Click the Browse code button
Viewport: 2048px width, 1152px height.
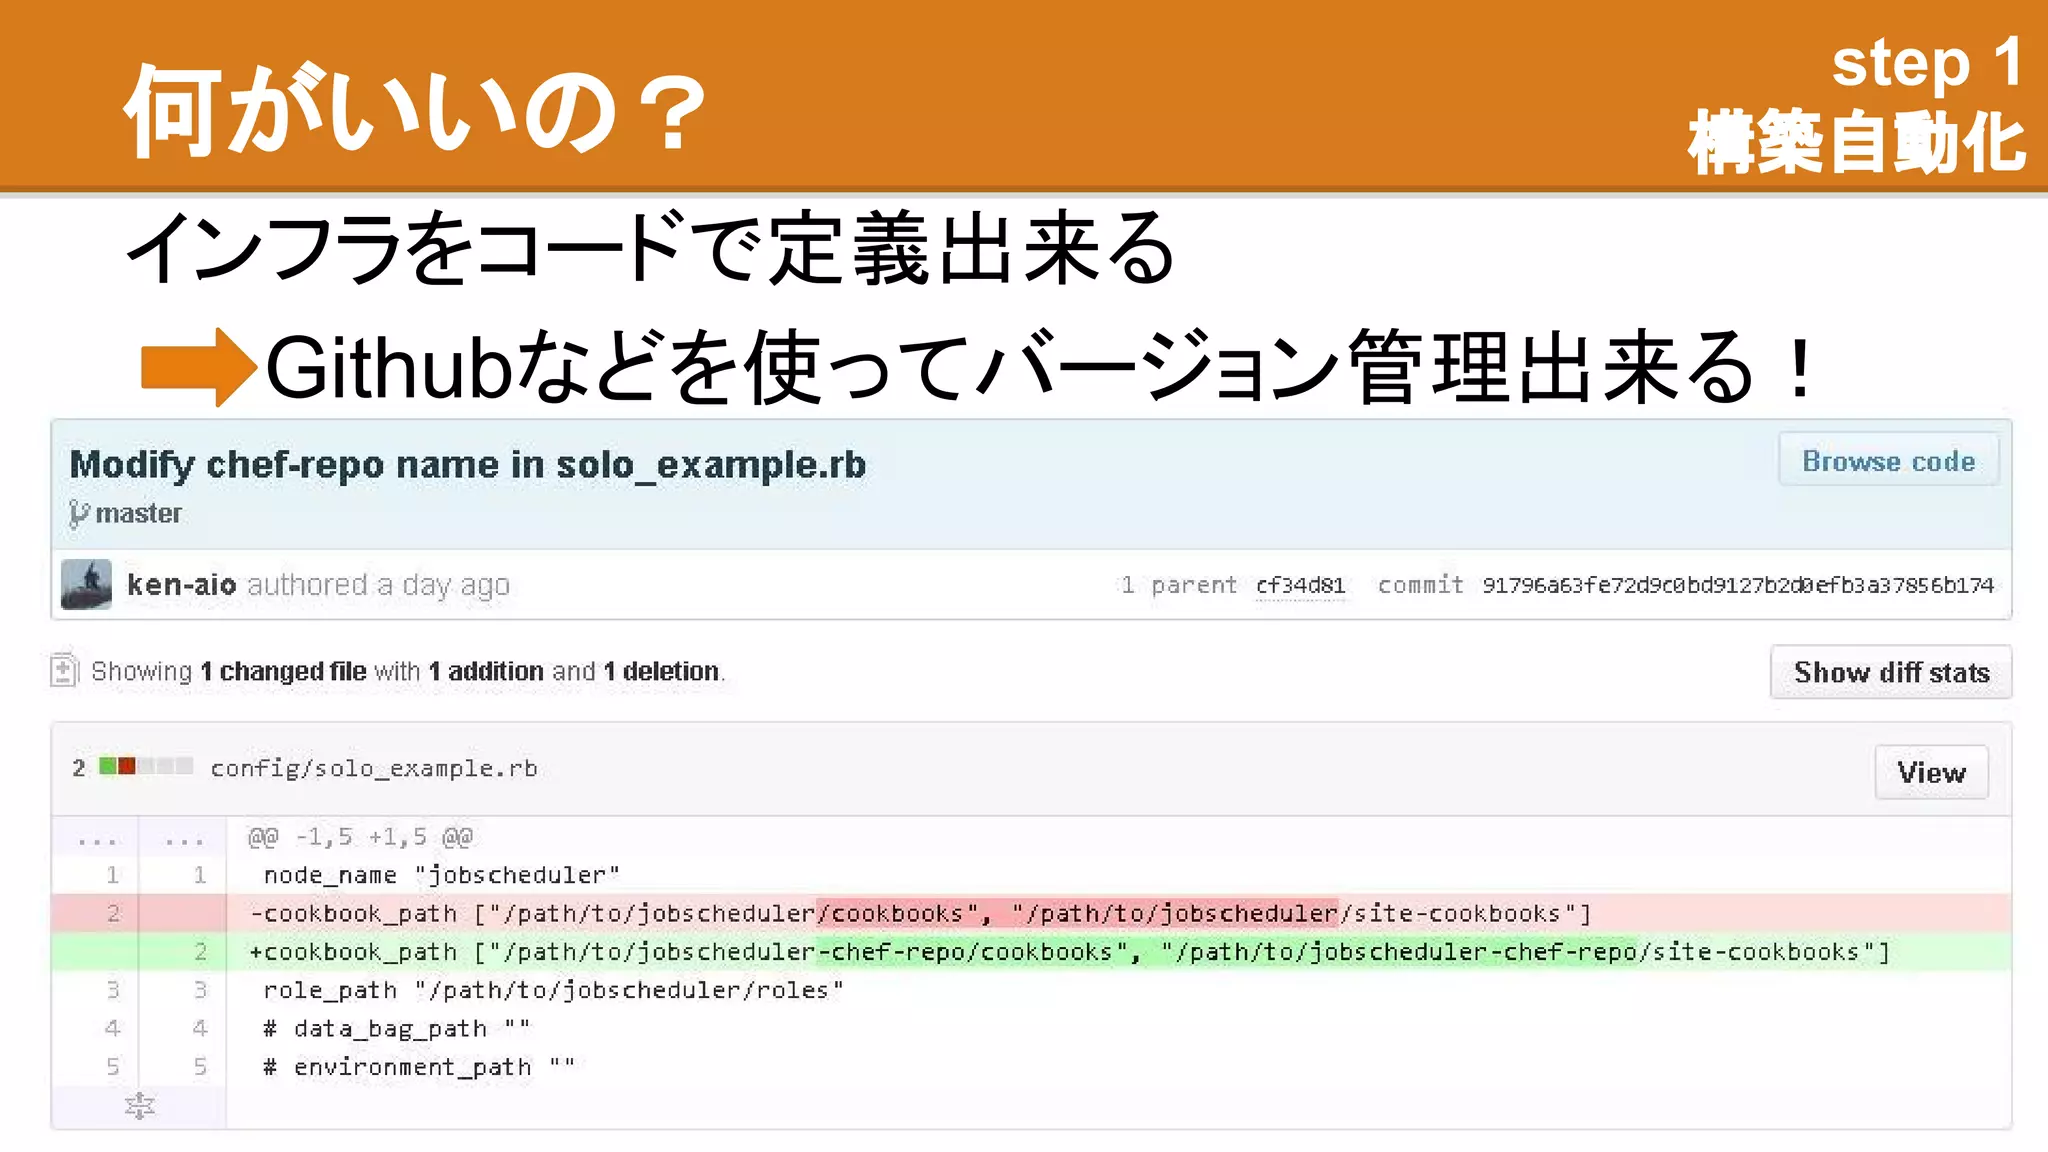(1888, 460)
